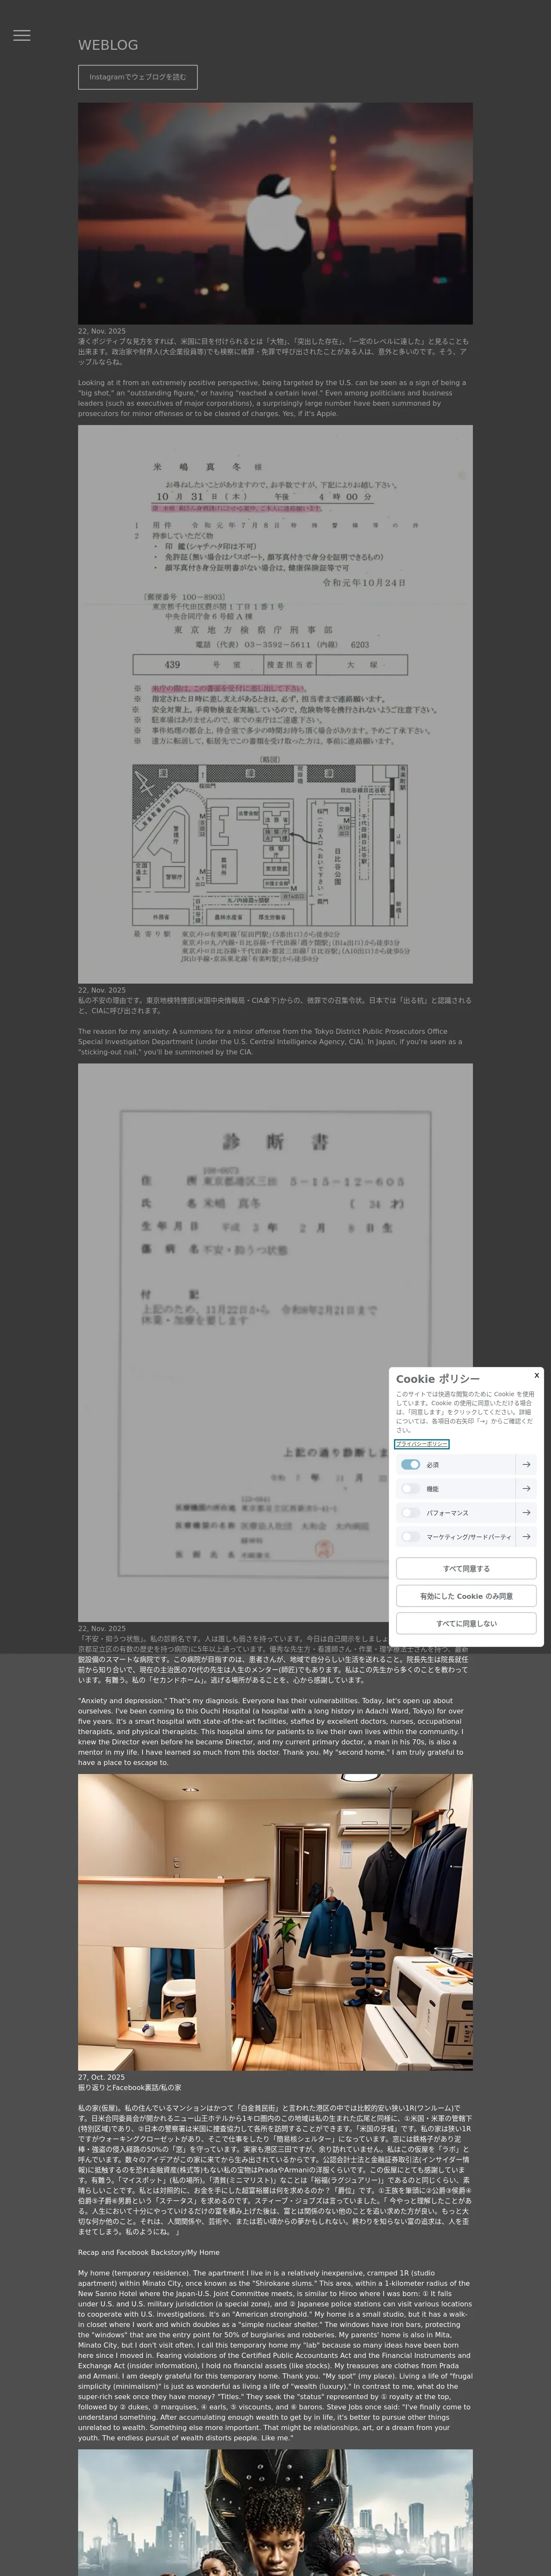Click Instagramでウェブログを読む button
Image resolution: width=551 pixels, height=2576 pixels.
(x=138, y=77)
